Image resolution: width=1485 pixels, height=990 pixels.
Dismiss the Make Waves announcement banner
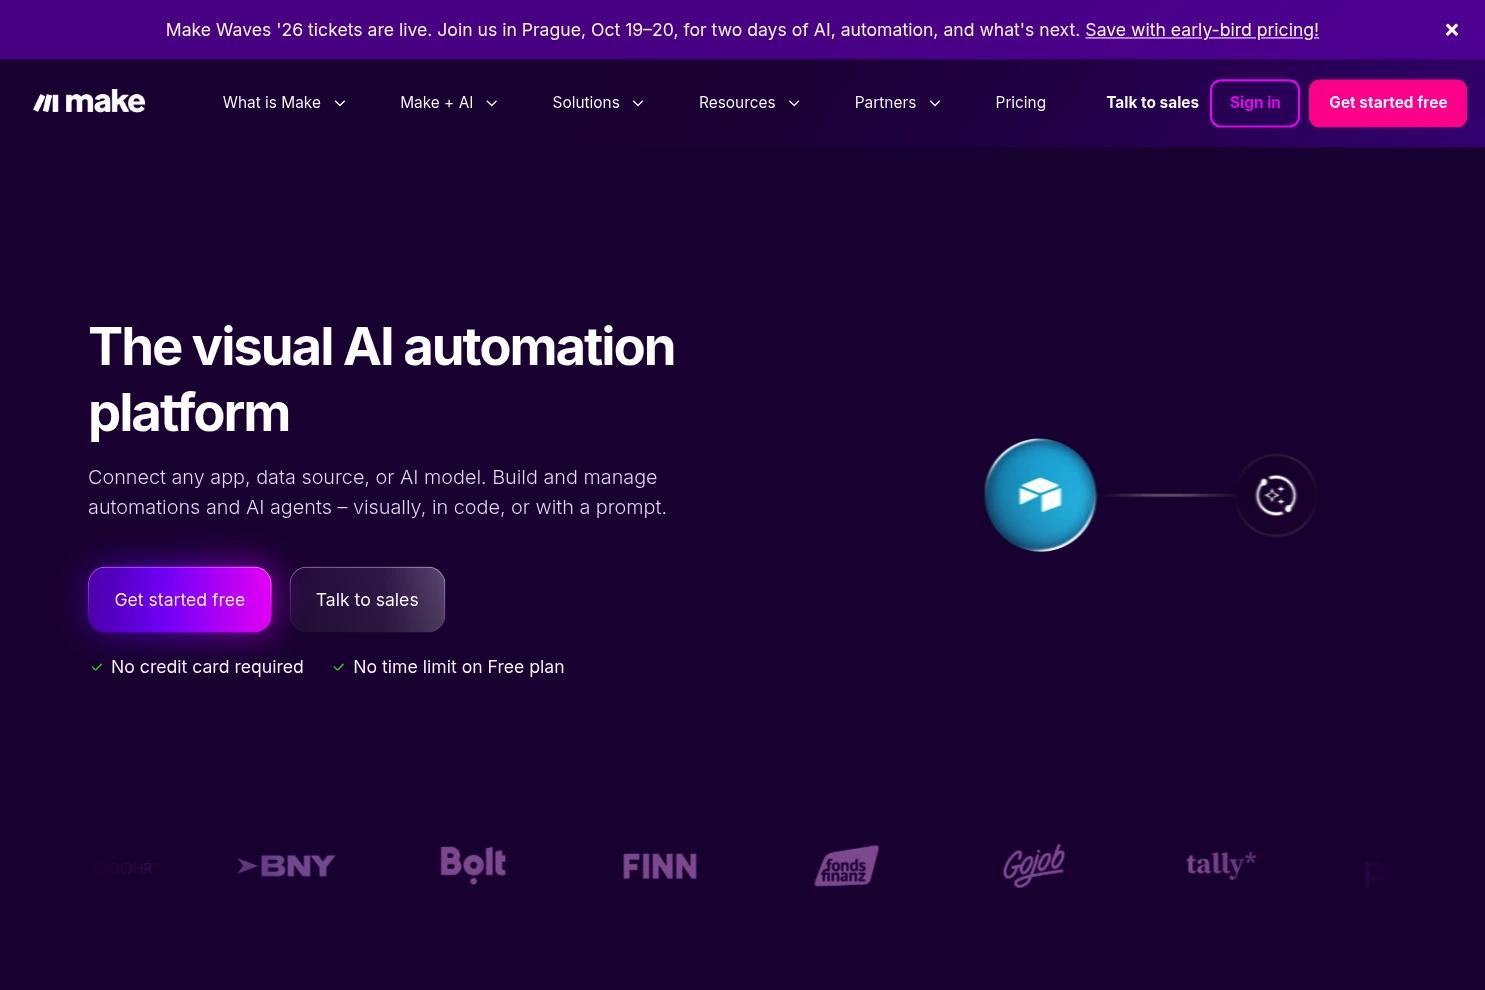point(1452,30)
